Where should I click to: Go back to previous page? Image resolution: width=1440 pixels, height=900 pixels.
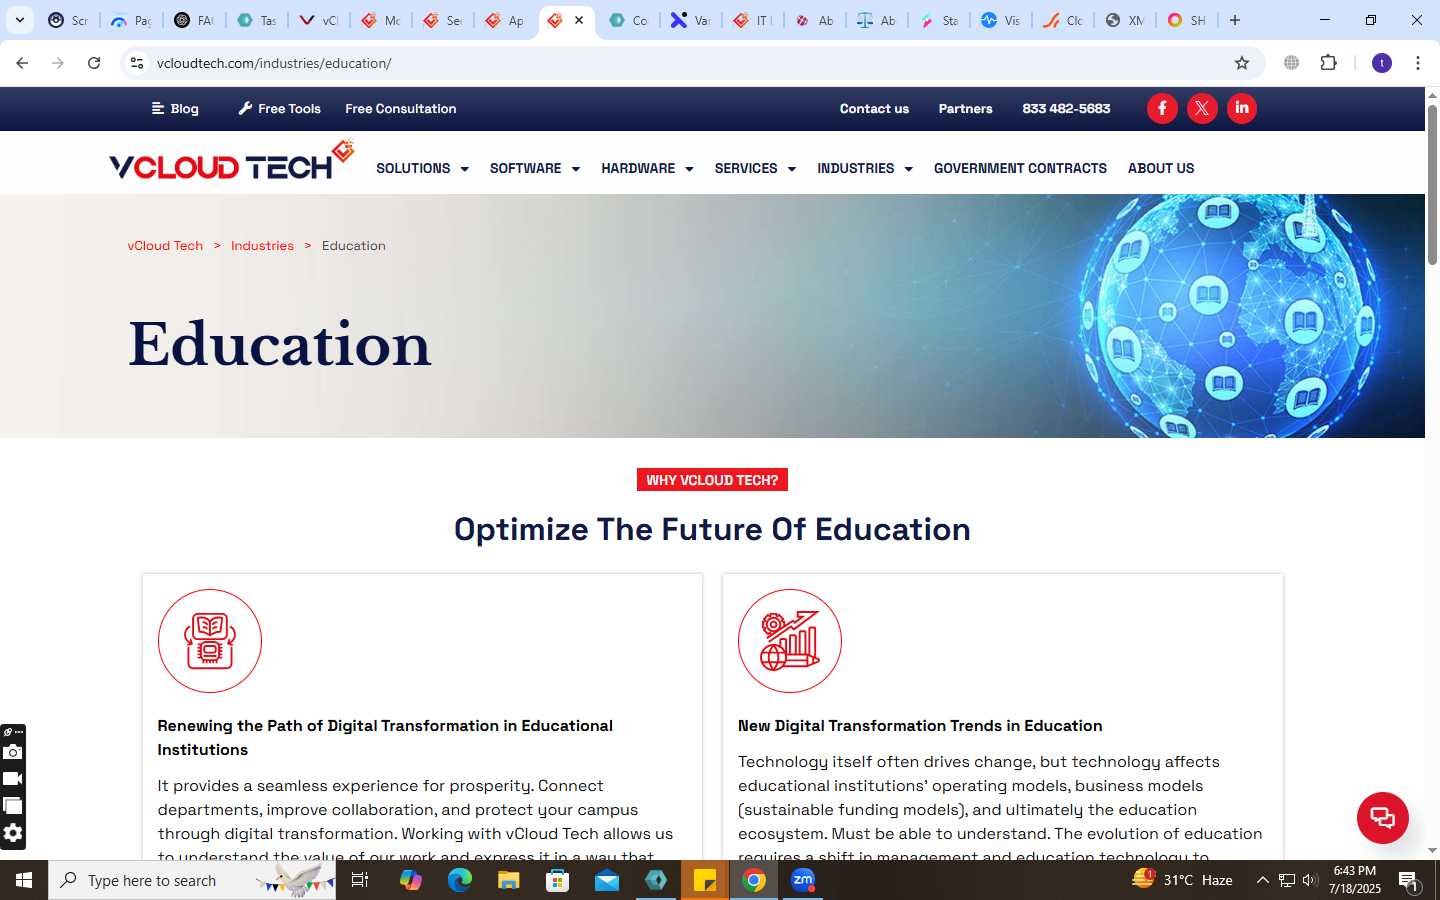22,63
